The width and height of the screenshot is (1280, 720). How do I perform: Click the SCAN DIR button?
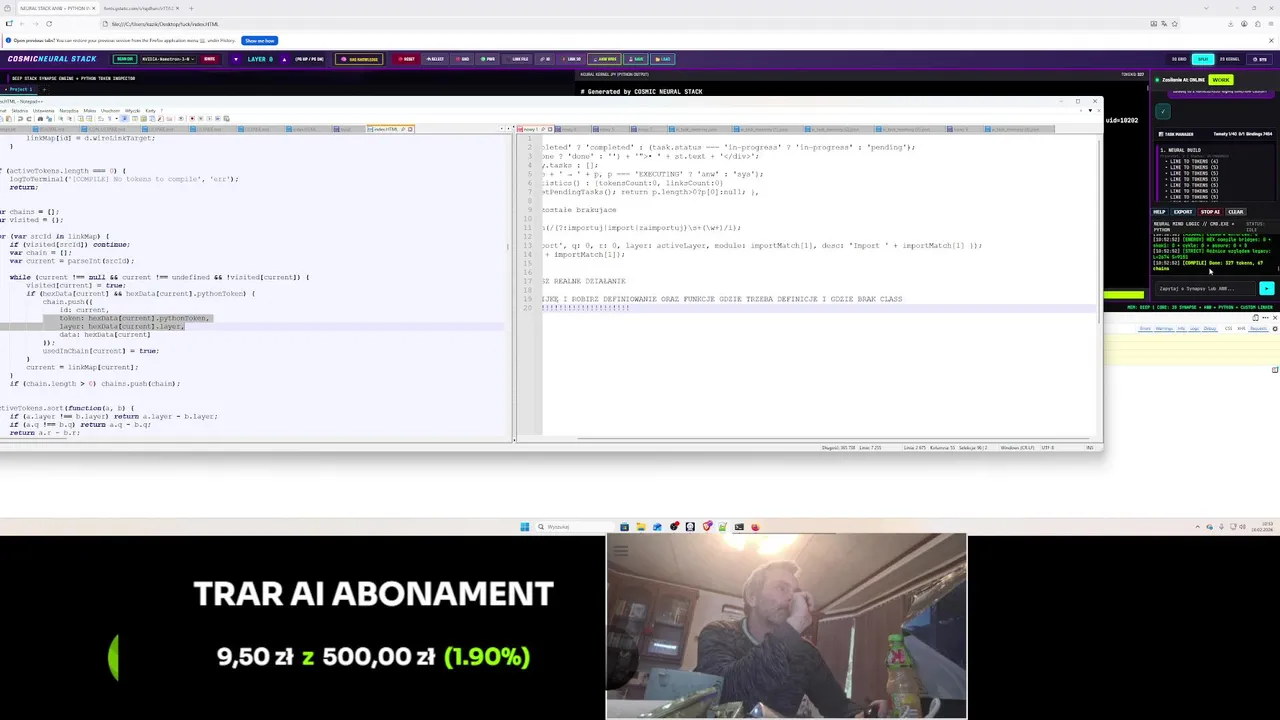click(x=124, y=59)
